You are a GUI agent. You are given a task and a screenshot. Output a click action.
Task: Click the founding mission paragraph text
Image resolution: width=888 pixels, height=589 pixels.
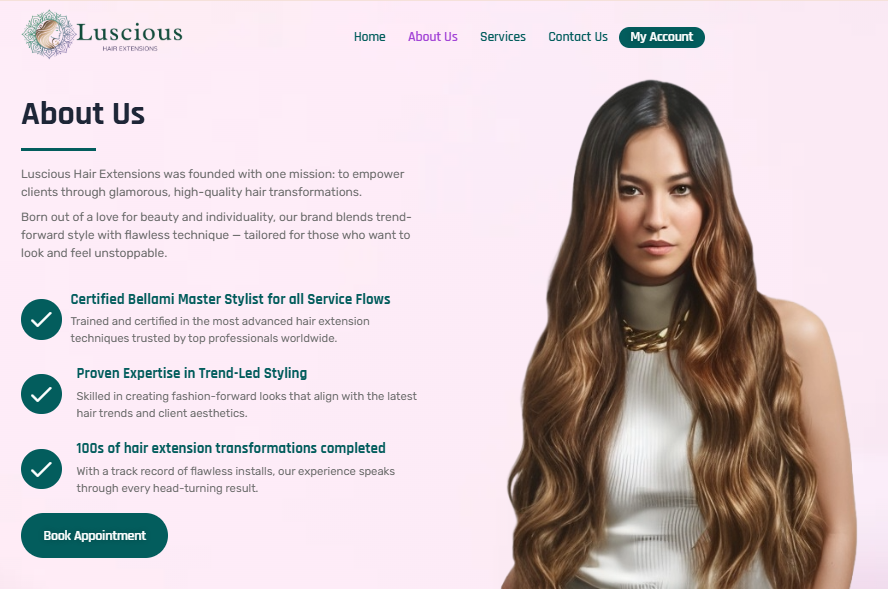click(212, 183)
